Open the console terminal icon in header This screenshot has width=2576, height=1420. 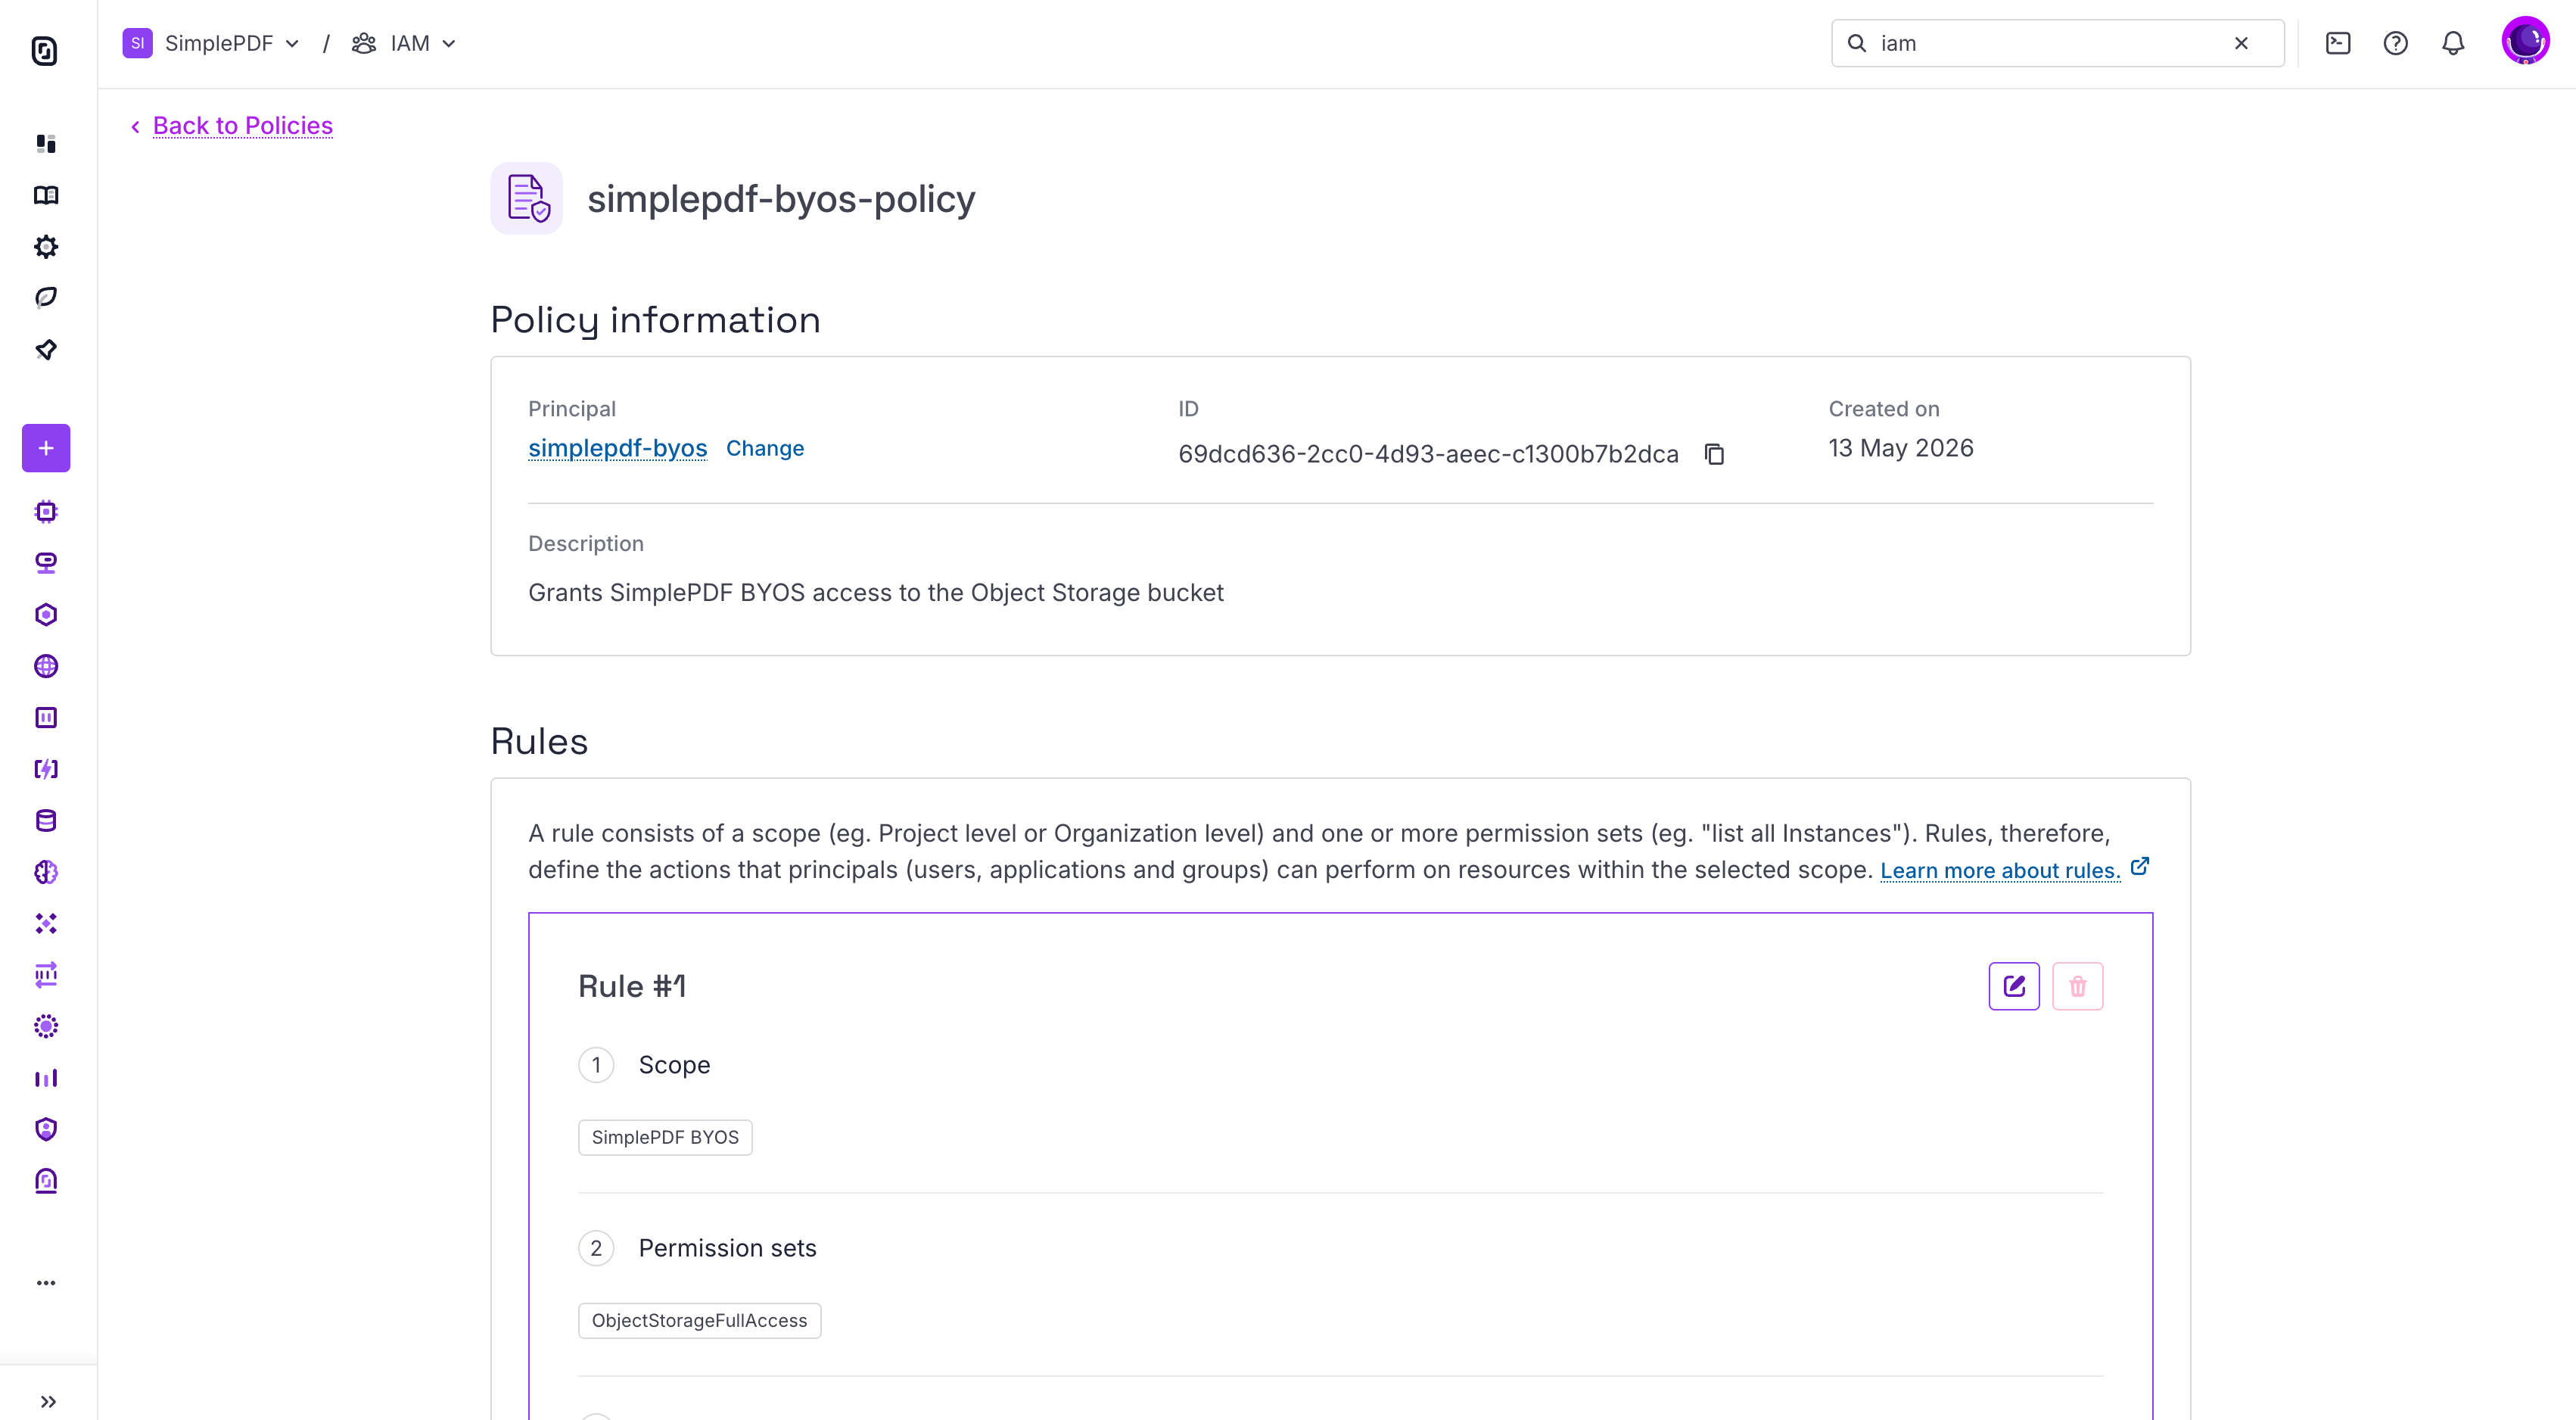pos(2338,43)
